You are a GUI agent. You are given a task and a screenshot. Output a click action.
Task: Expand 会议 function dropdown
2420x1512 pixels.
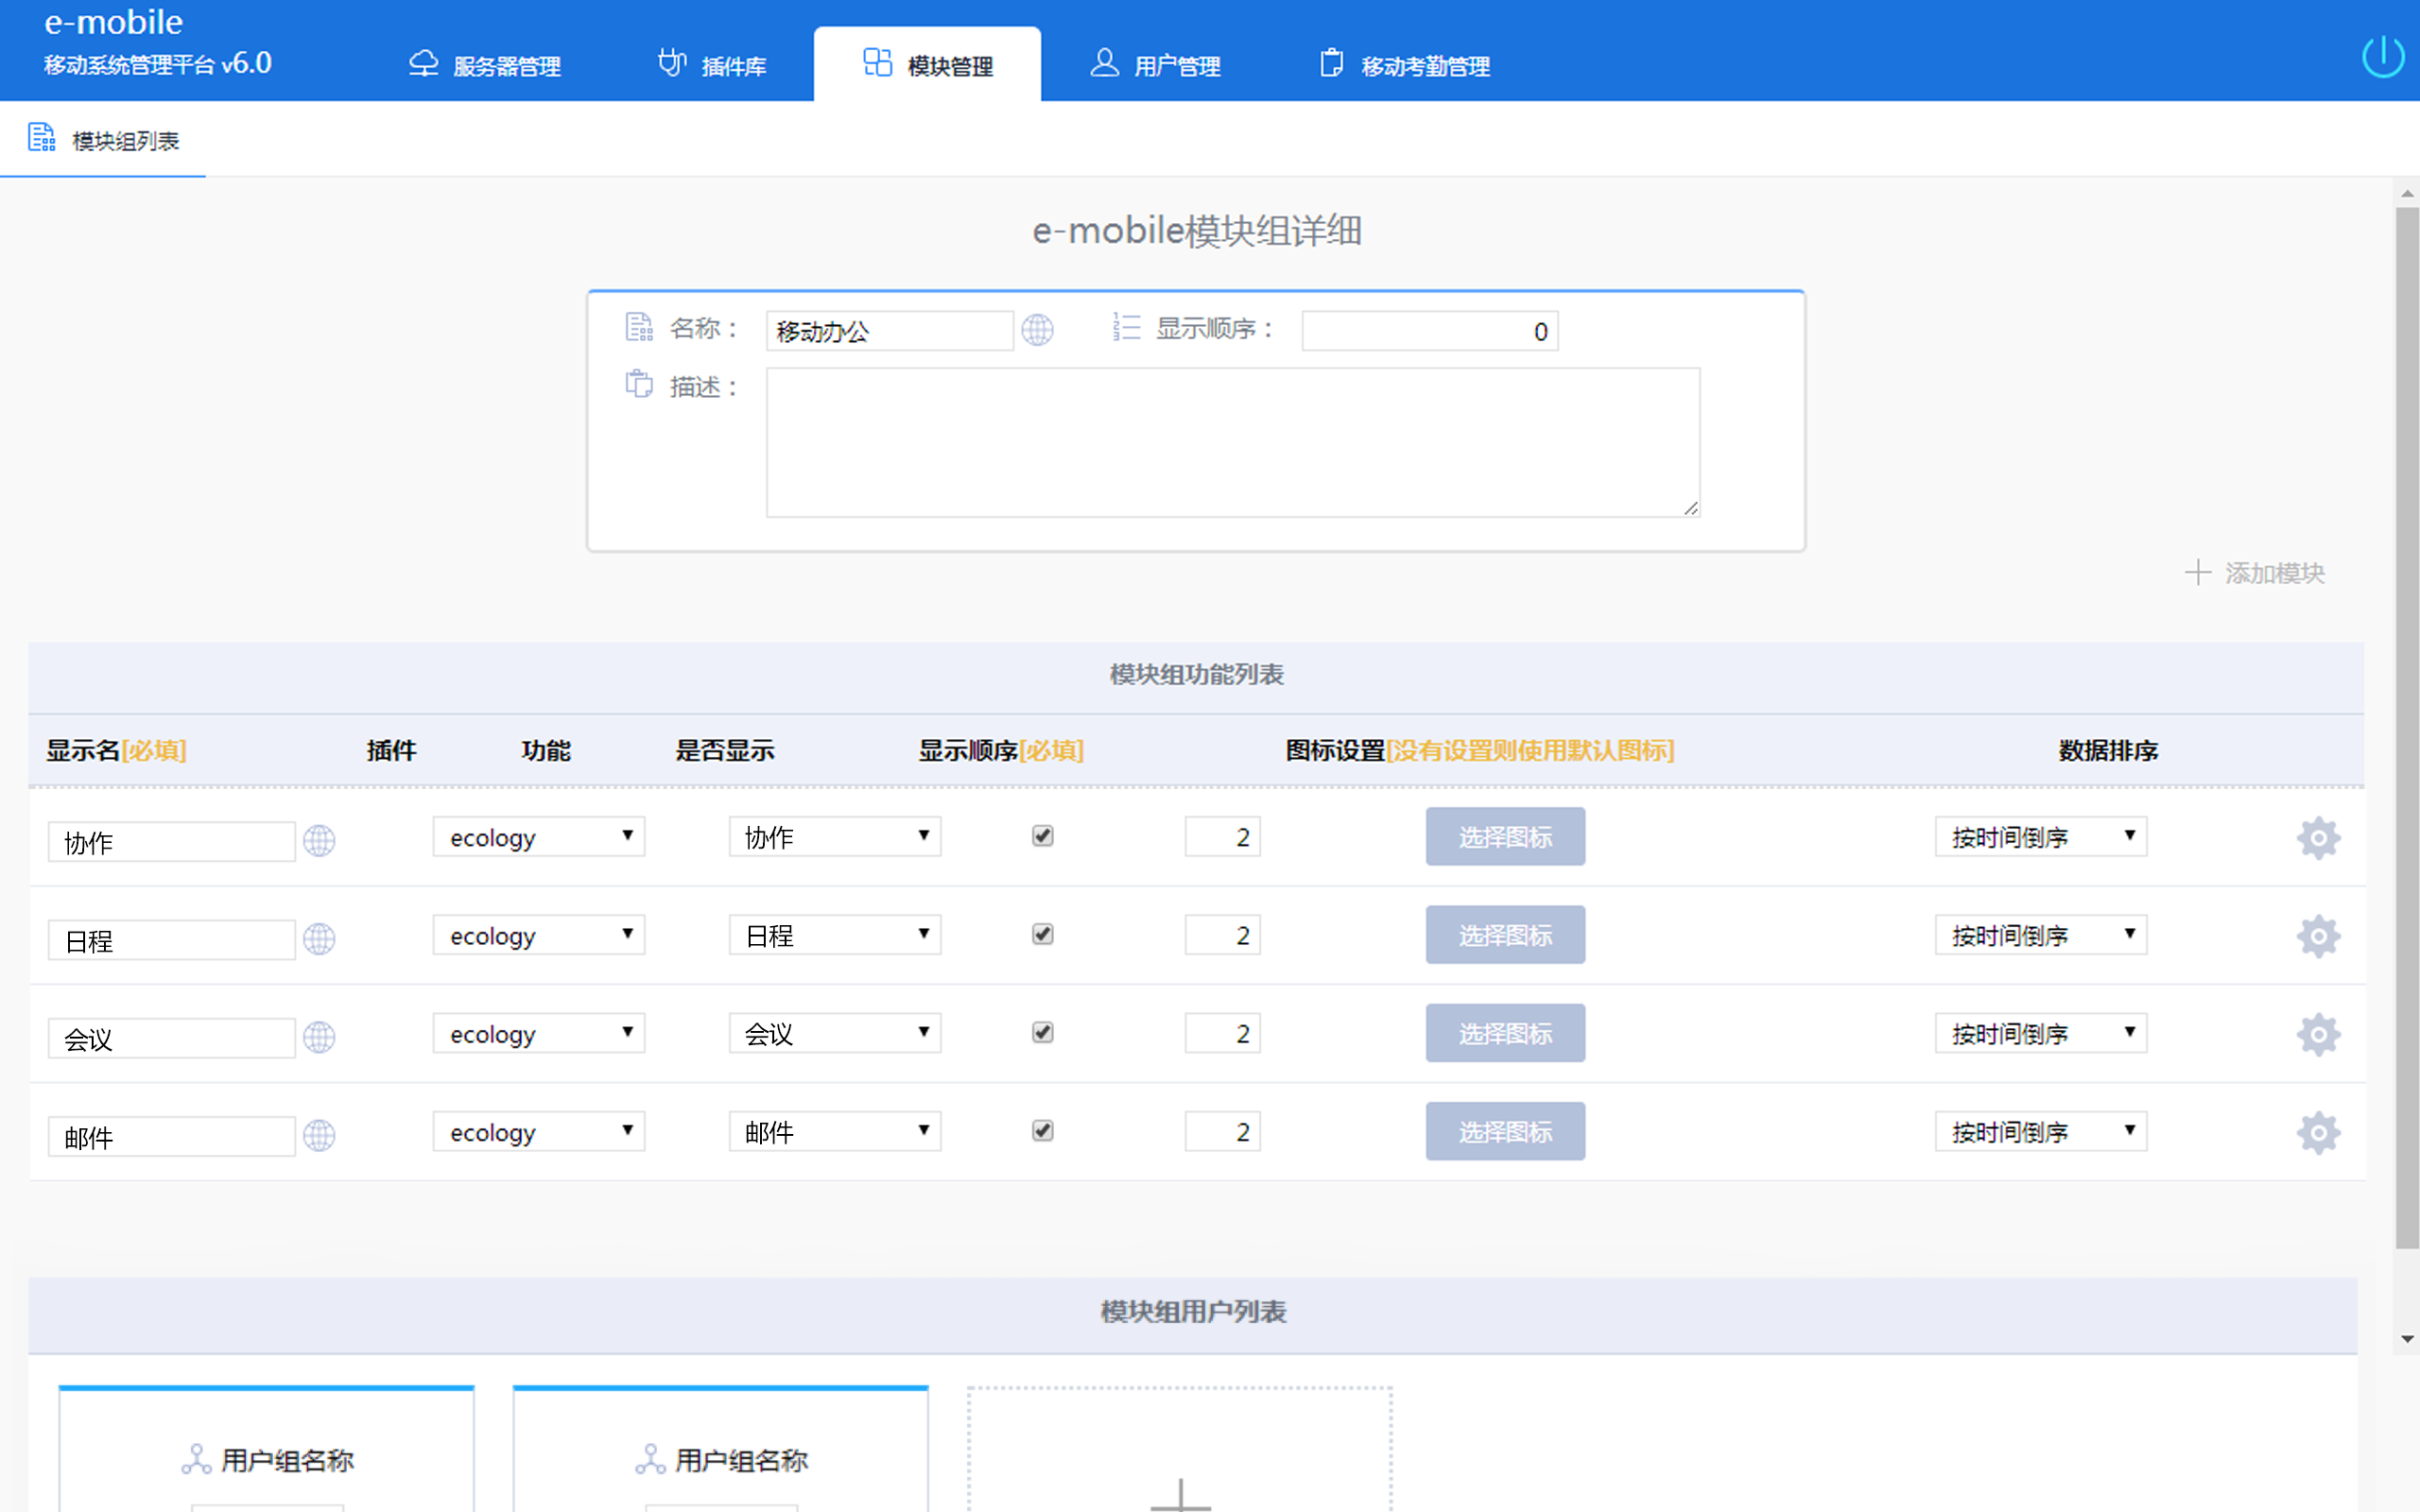pos(834,1033)
